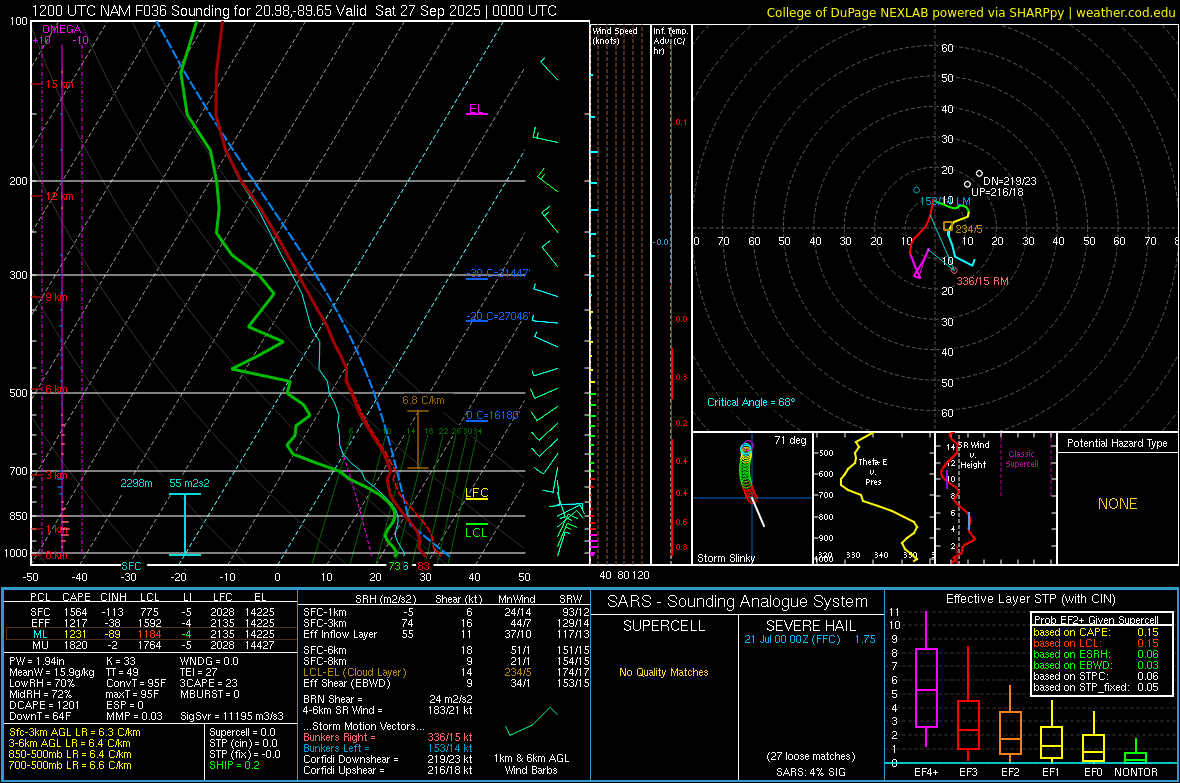Select the 'DN=219/23' hodograph label
1180x783 pixels.
tap(1010, 181)
